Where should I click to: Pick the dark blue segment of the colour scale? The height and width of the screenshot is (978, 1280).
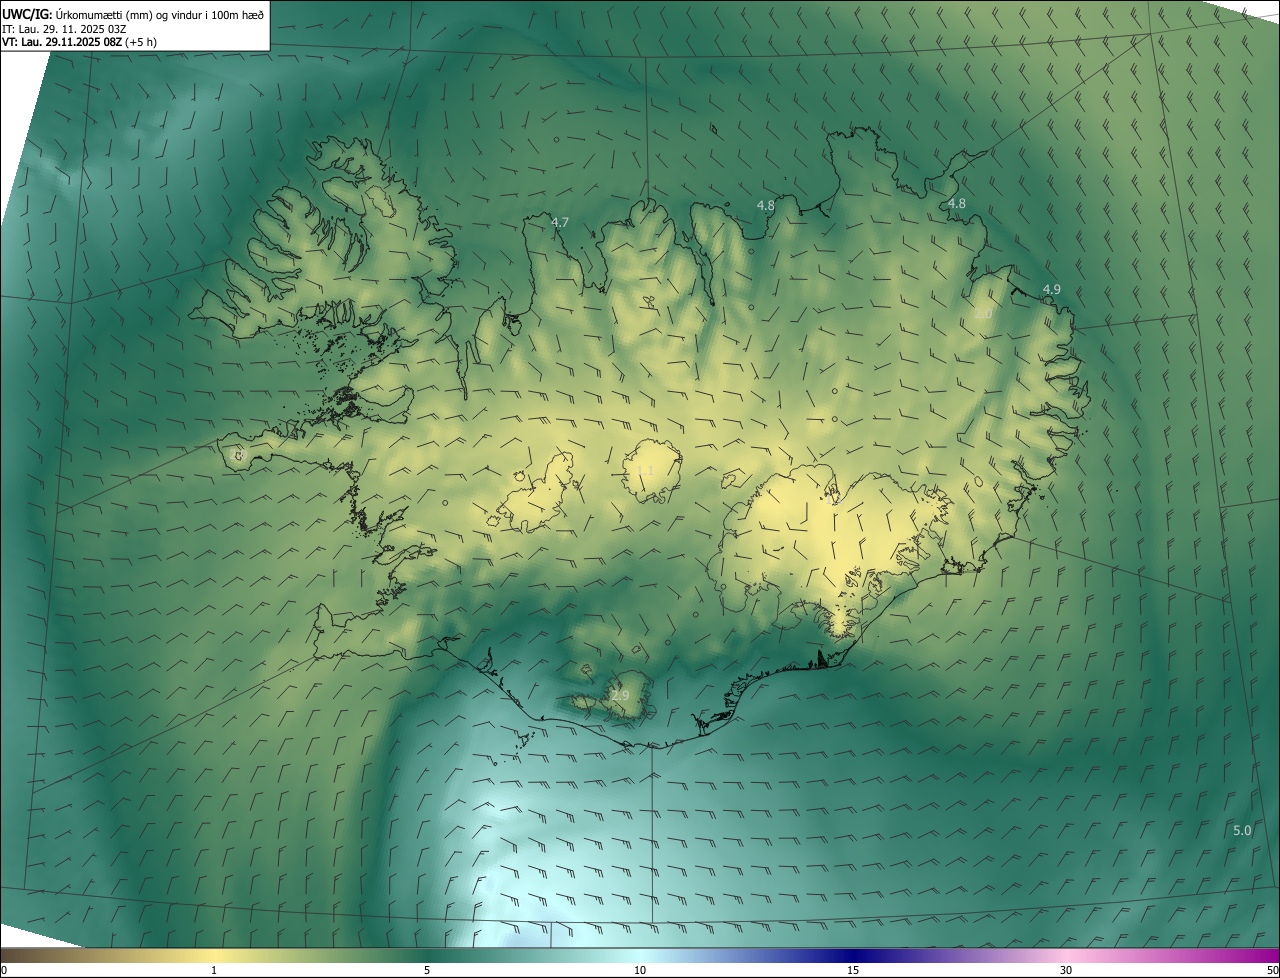[x=853, y=955]
